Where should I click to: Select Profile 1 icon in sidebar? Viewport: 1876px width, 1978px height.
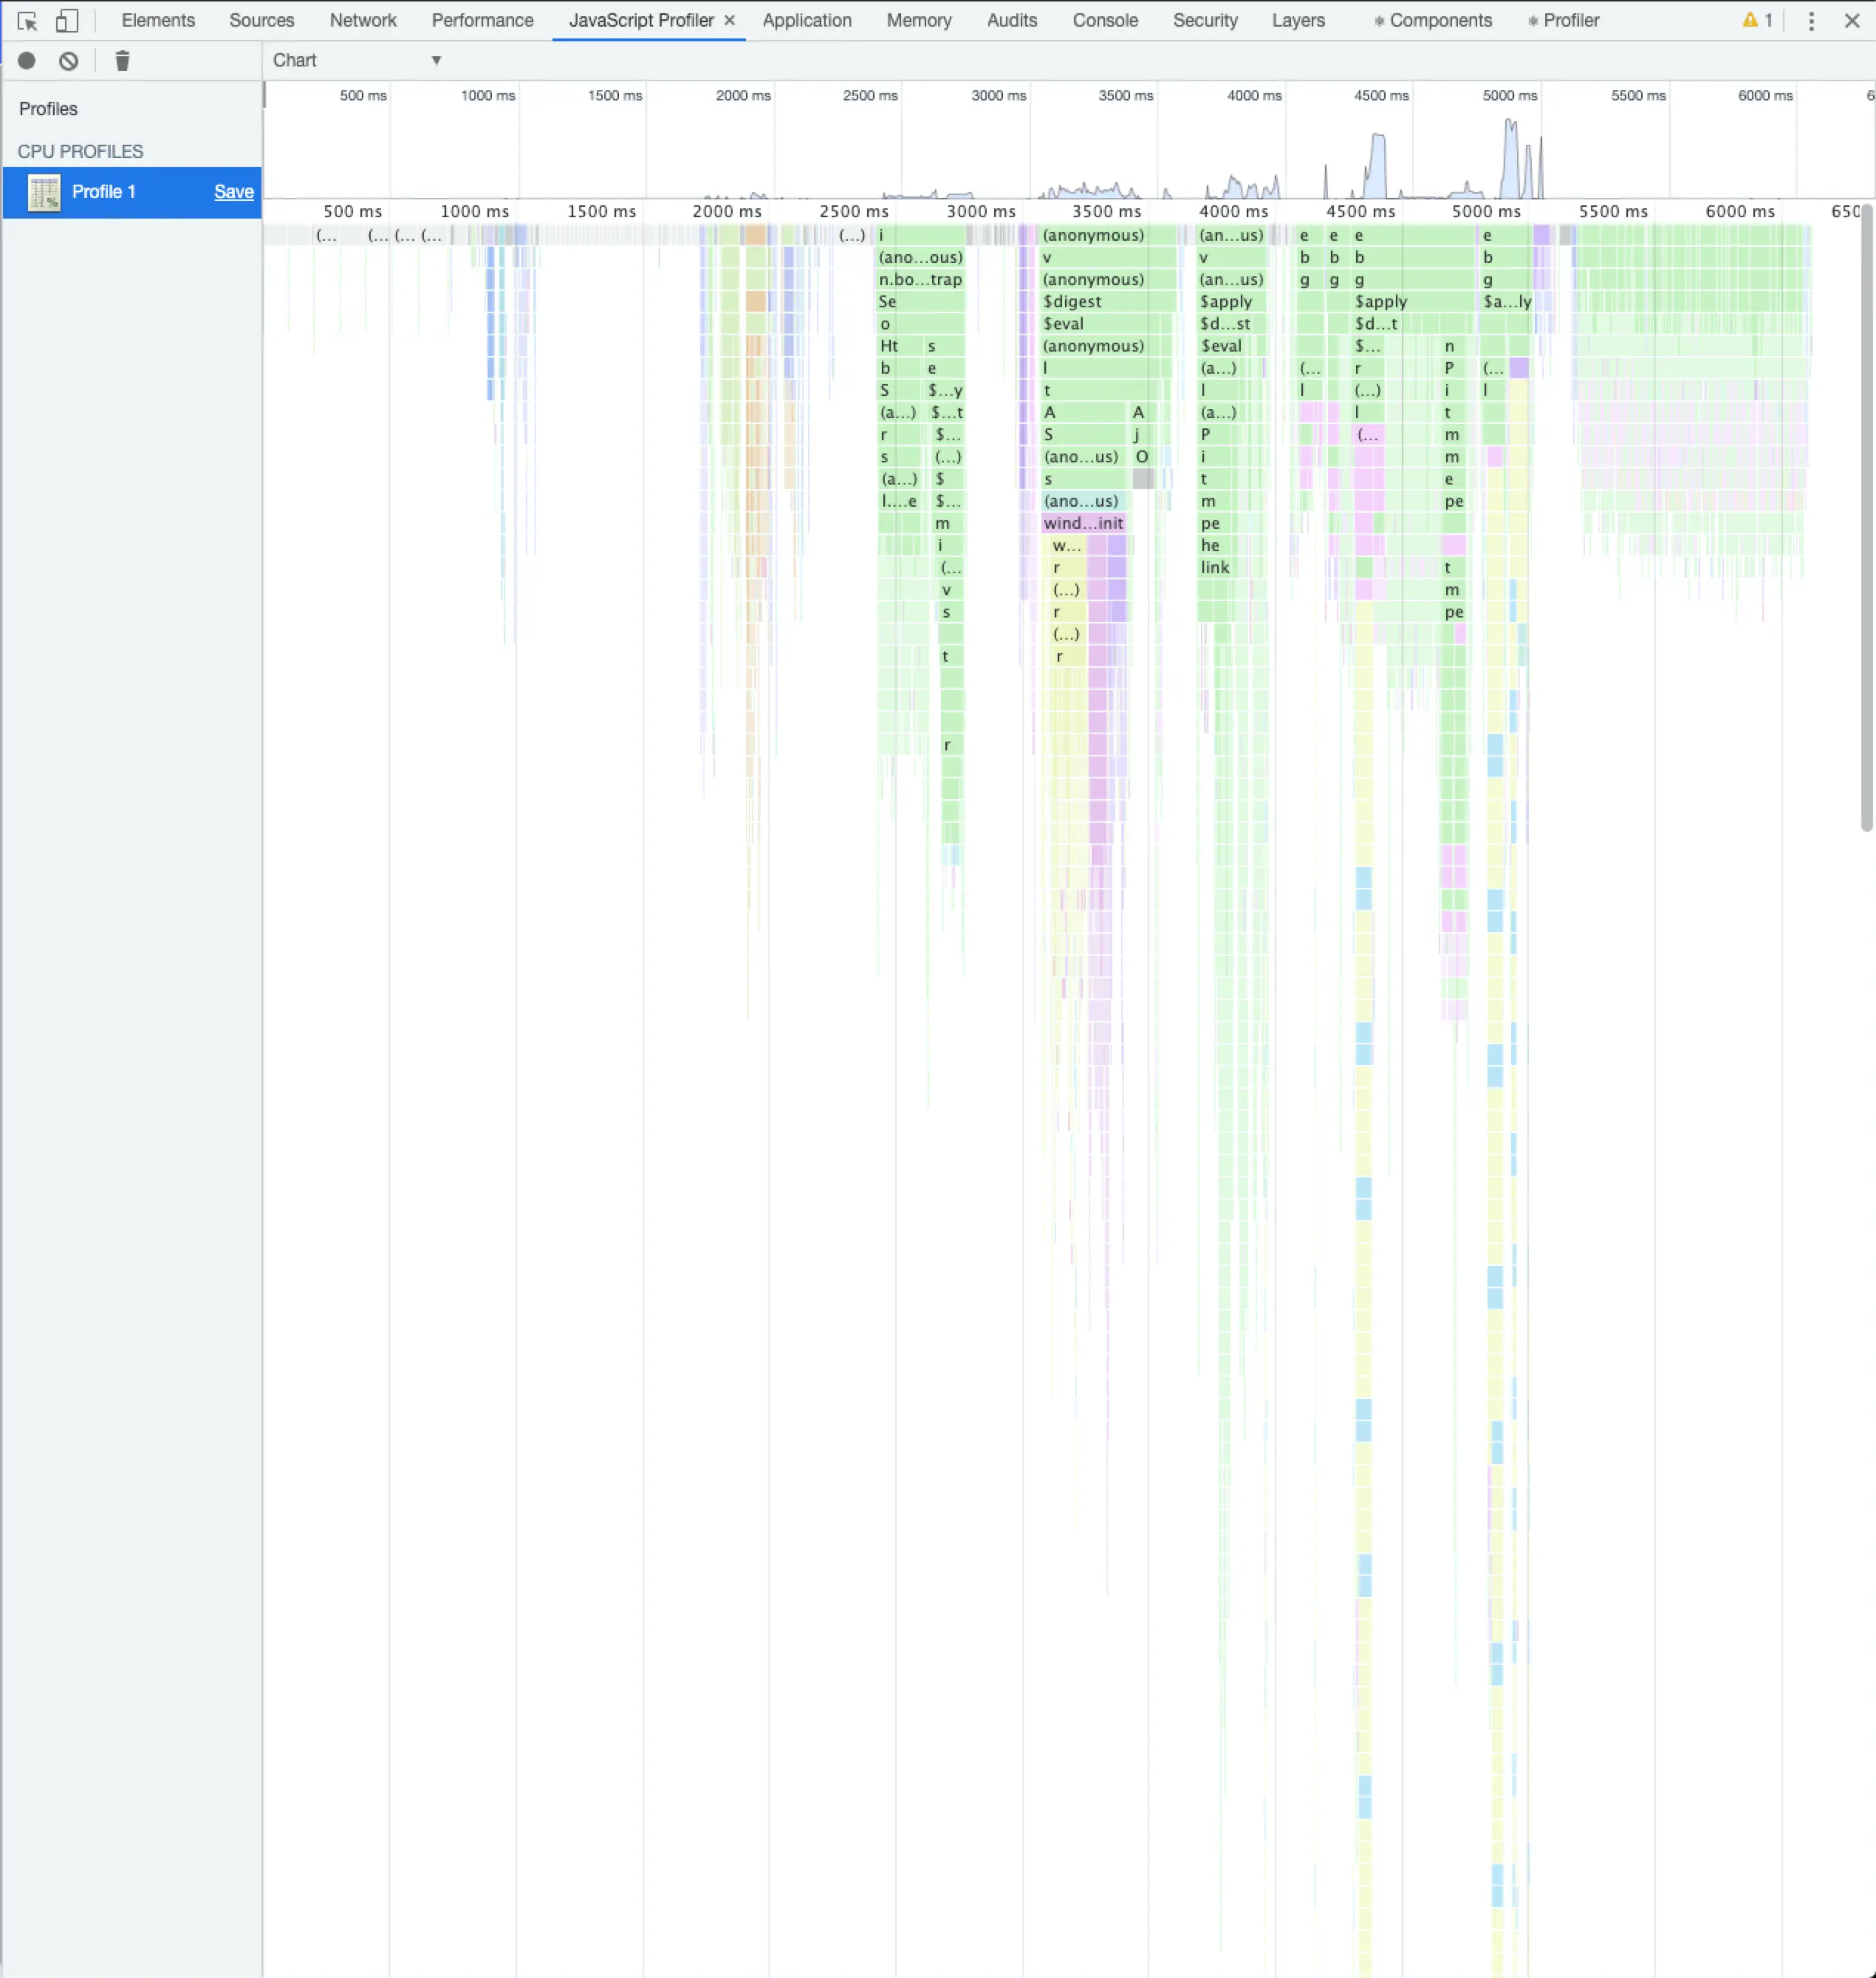(44, 192)
